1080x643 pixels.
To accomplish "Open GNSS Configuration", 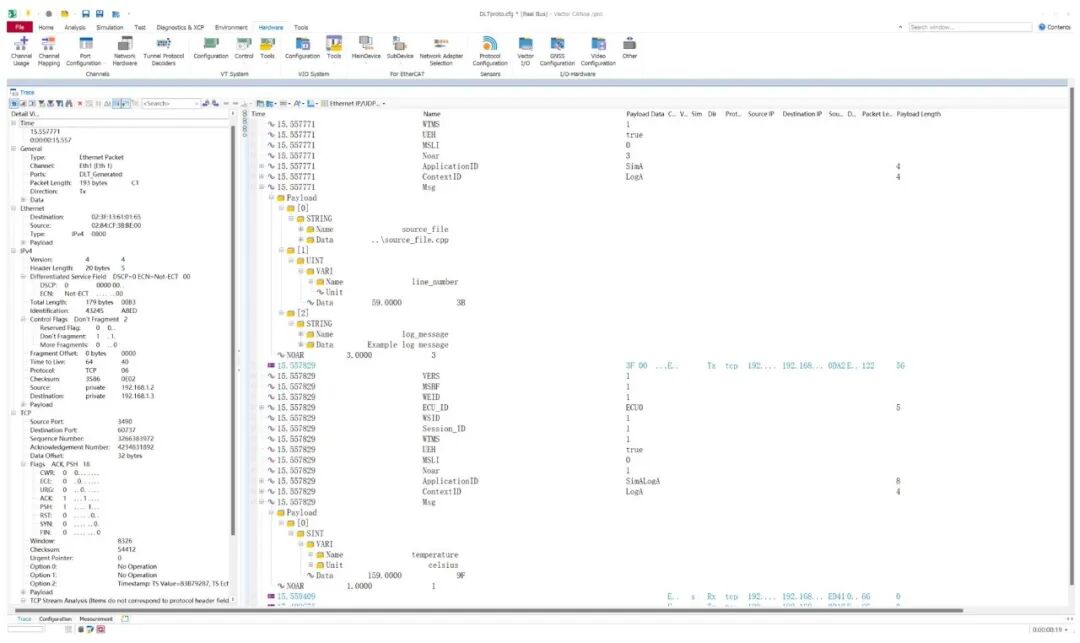I will click(557, 50).
